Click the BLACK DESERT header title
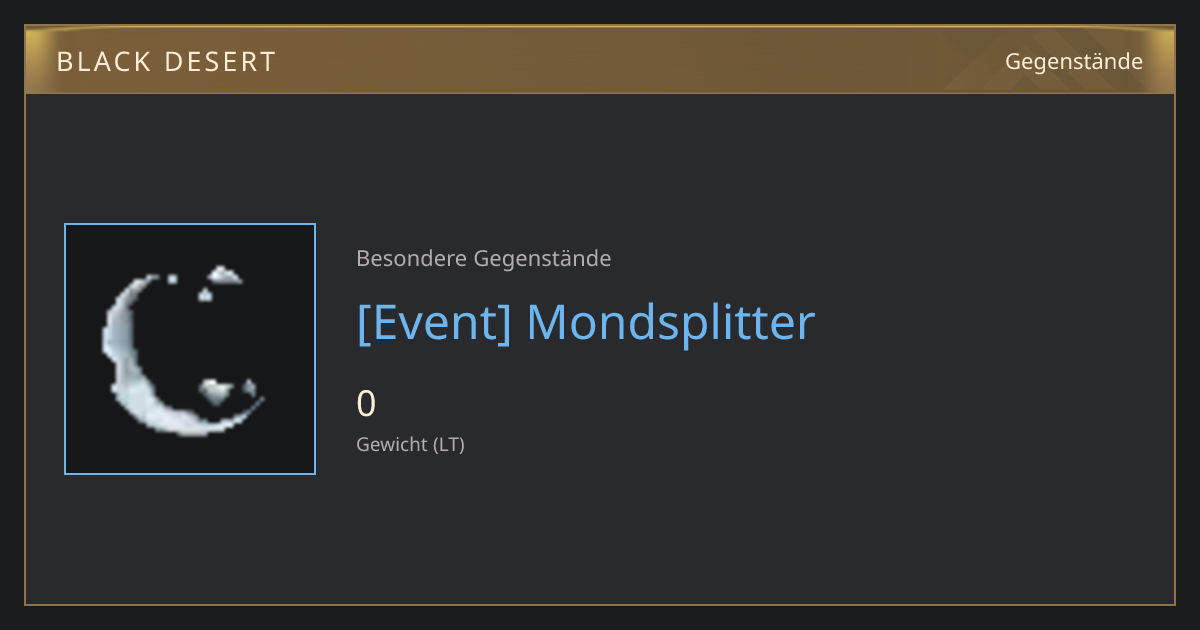Image resolution: width=1200 pixels, height=630 pixels. [x=166, y=62]
